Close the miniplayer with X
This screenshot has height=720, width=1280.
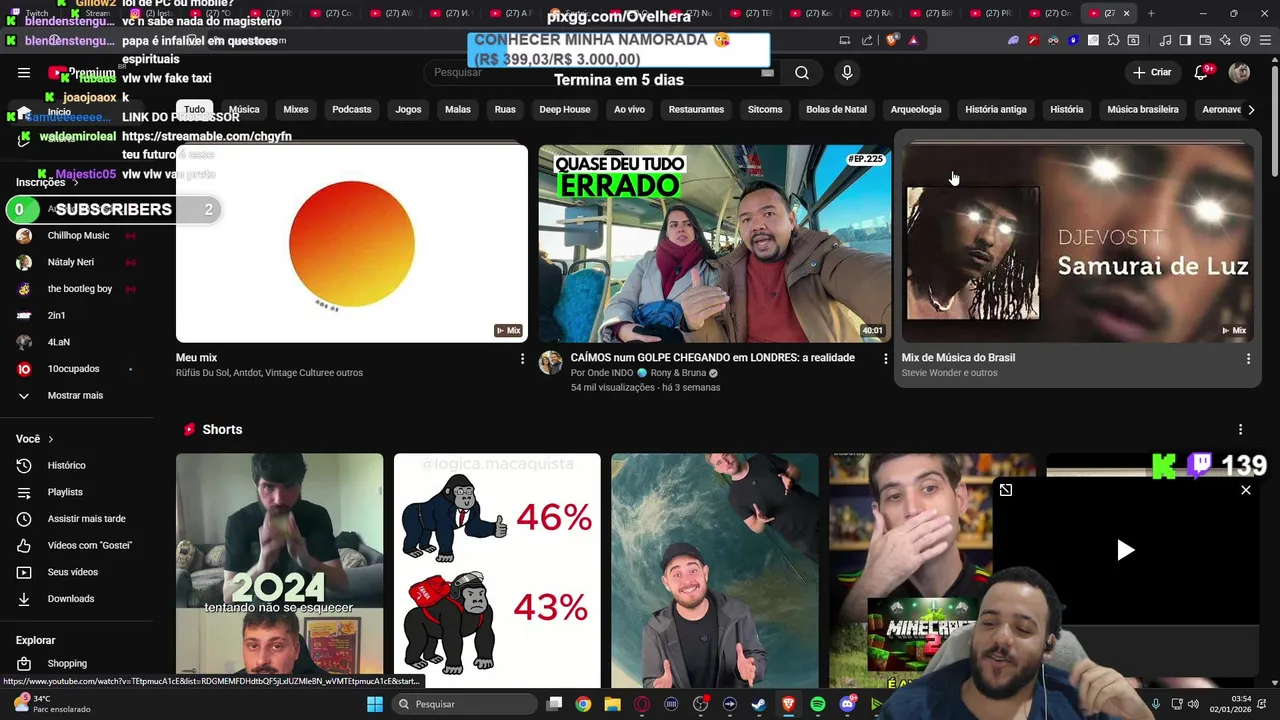(x=1246, y=490)
